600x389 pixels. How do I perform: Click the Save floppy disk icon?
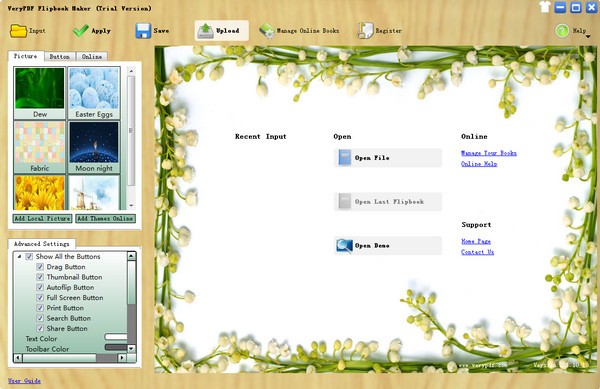point(143,31)
